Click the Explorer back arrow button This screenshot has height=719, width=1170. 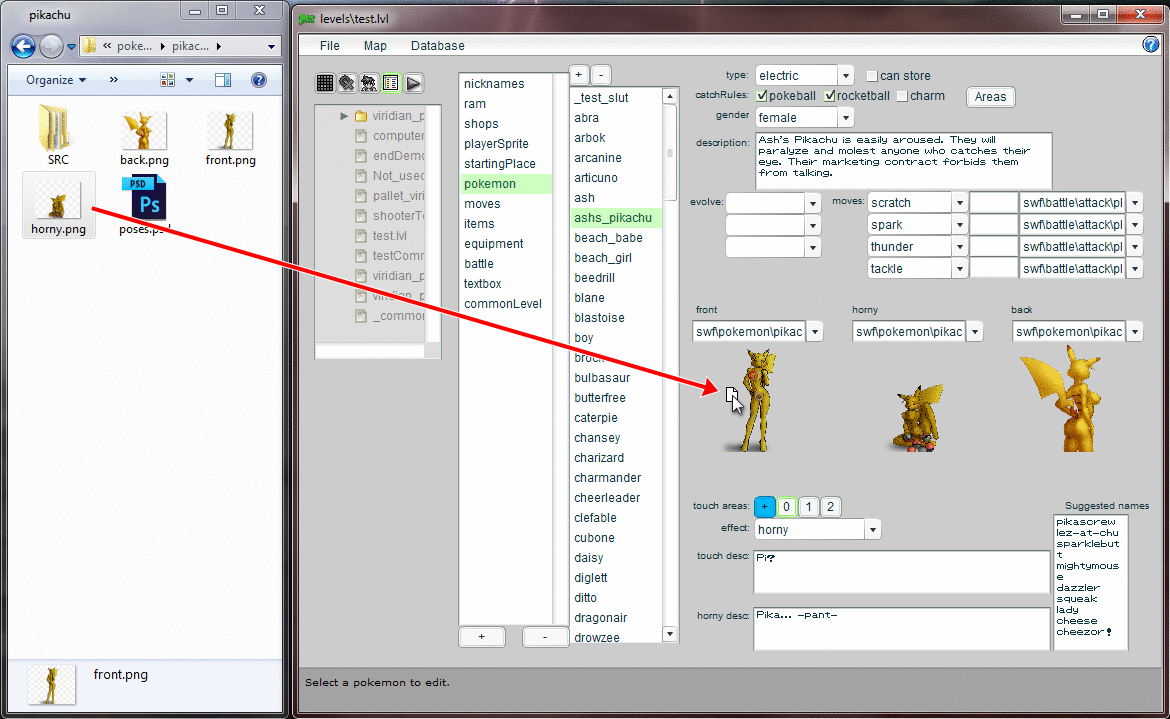(x=23, y=46)
